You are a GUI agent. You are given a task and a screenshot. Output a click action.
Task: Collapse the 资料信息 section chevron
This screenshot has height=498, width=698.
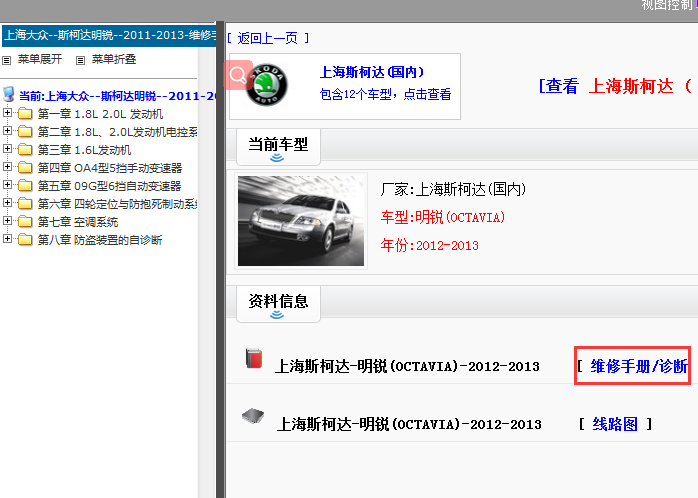click(x=277, y=315)
